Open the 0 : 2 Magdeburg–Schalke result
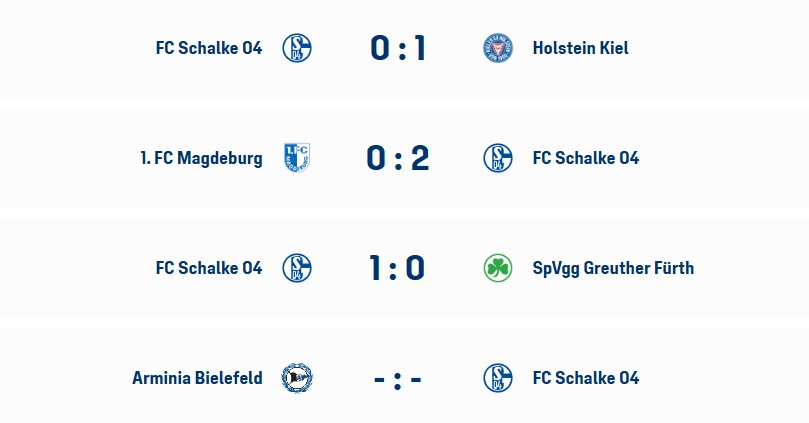This screenshot has width=809, height=423. coord(398,158)
